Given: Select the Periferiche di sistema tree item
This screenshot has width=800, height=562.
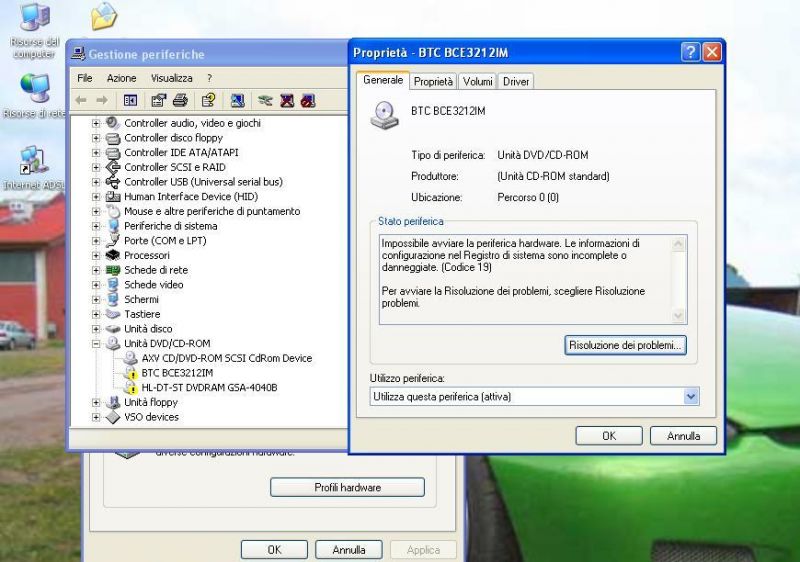Looking at the screenshot, I should tap(170, 226).
